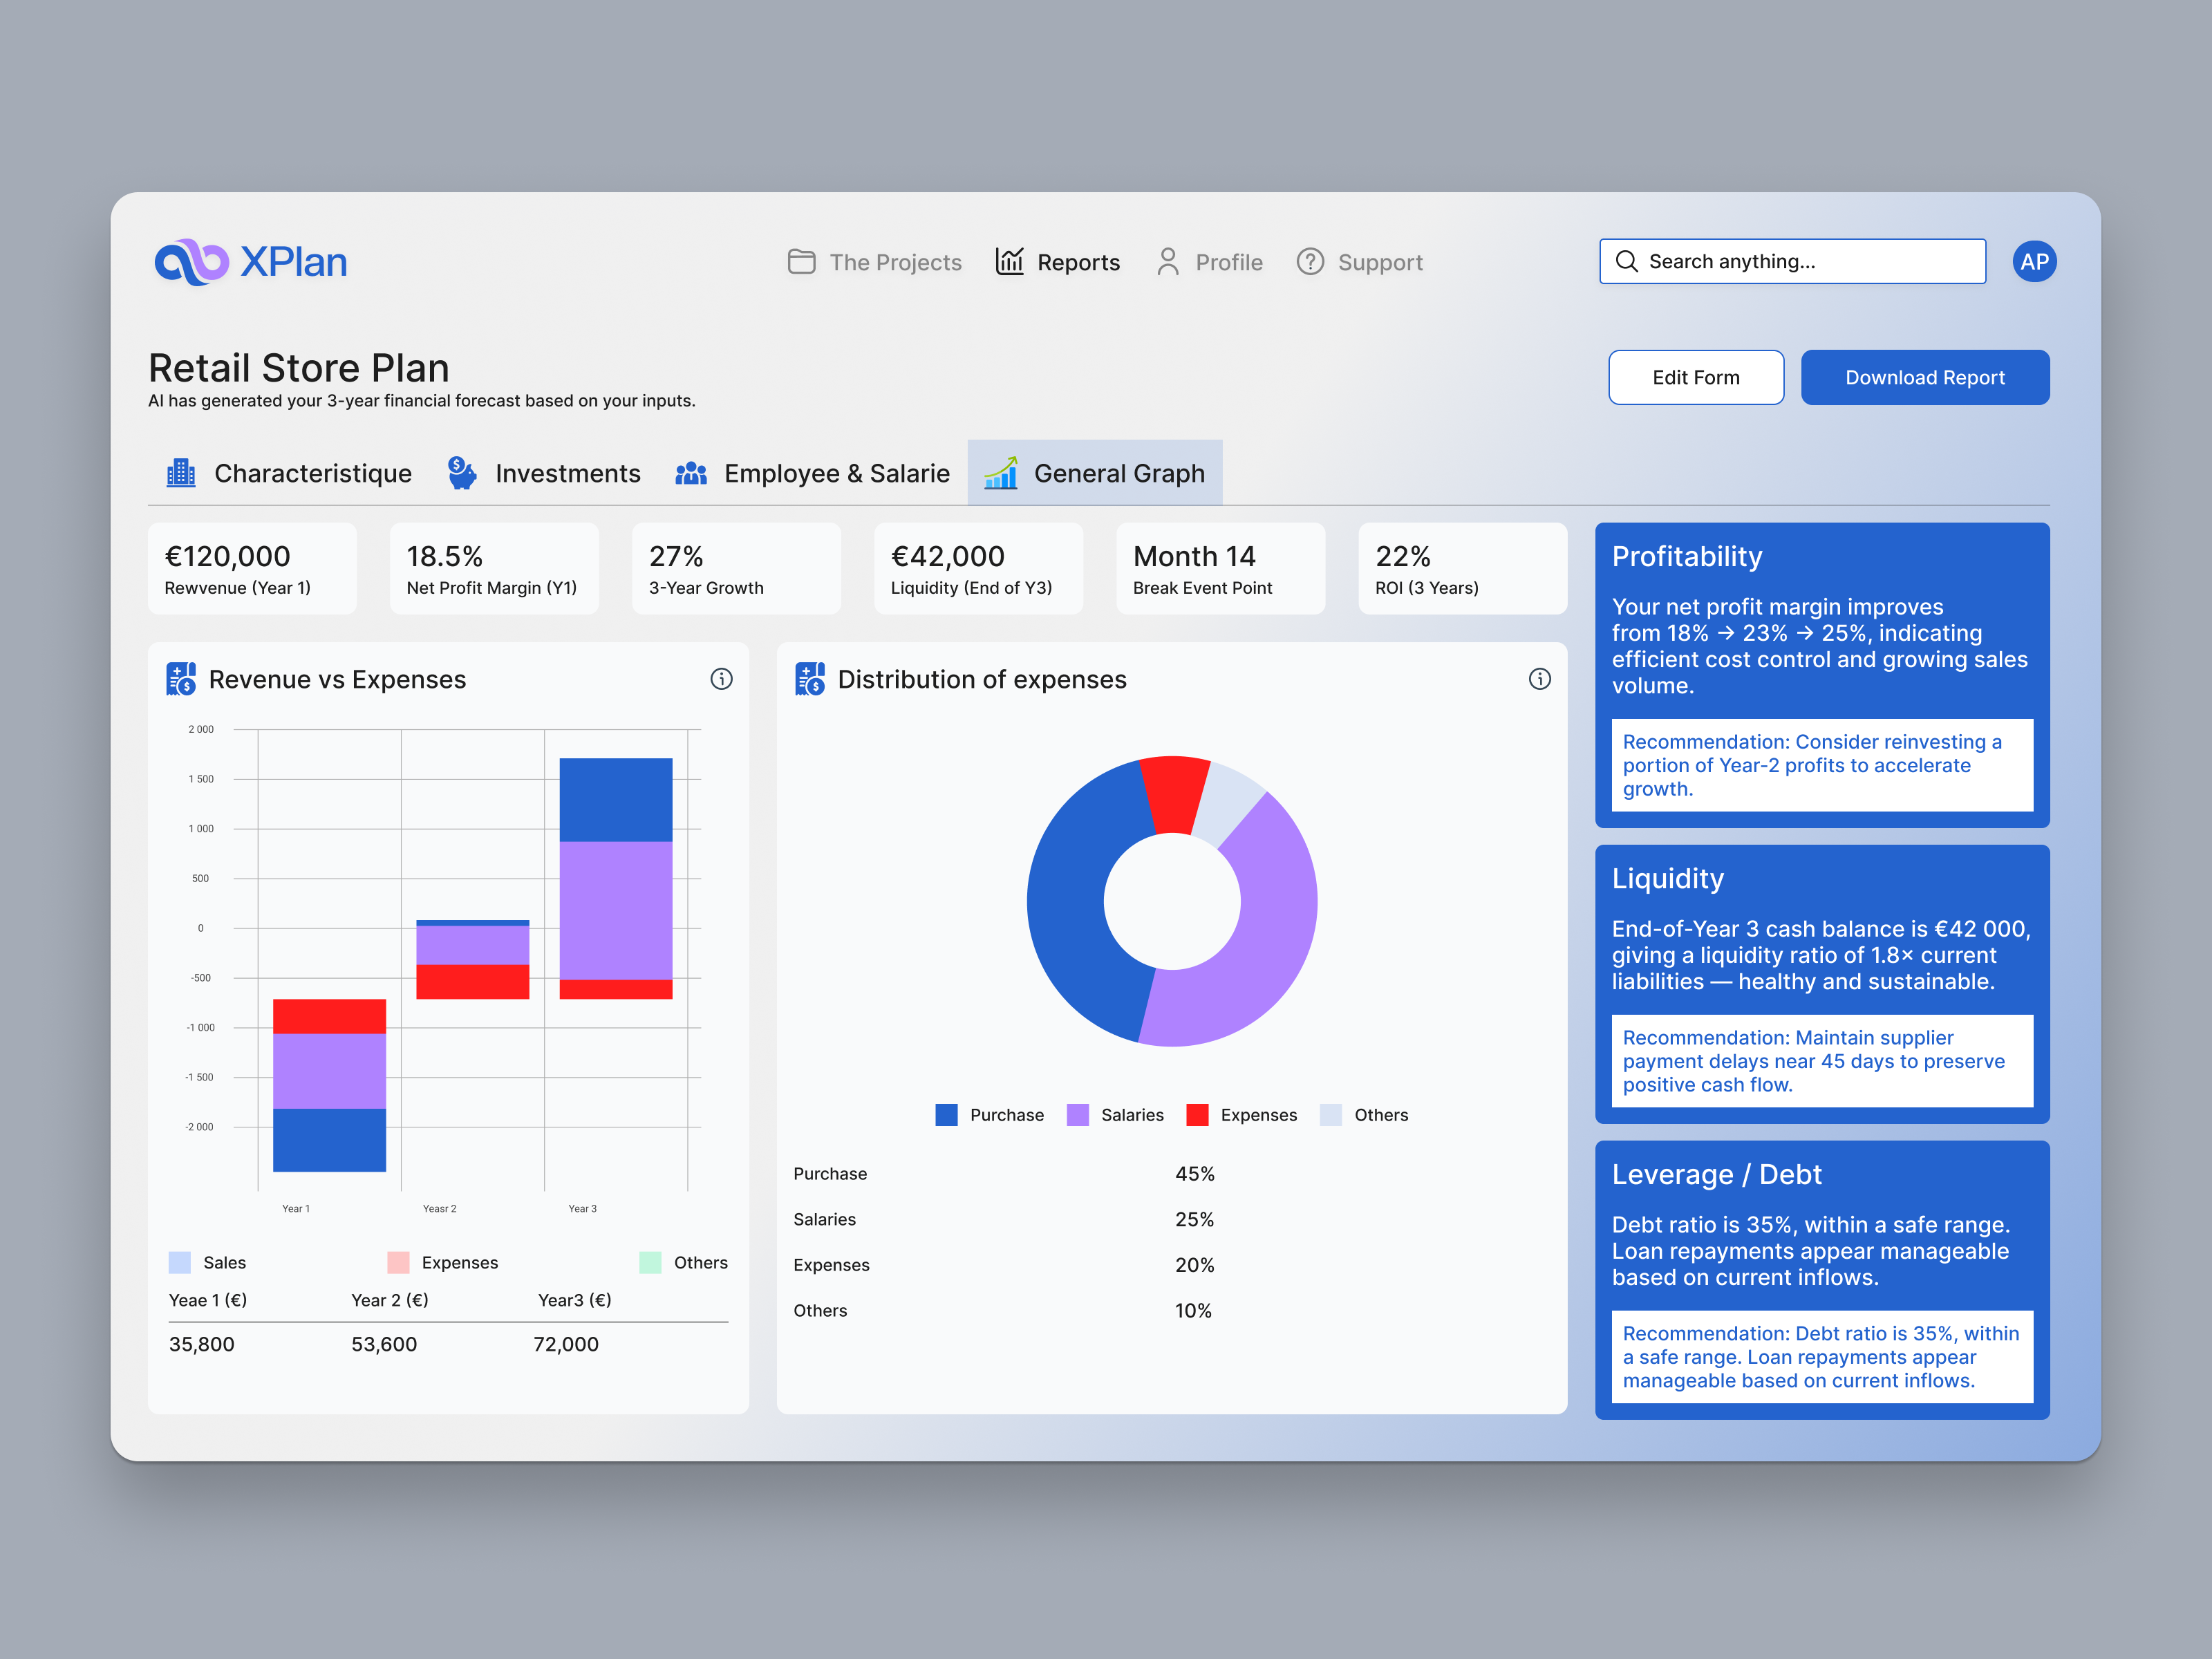The width and height of the screenshot is (2212, 1659).
Task: Click the icon before Revenue vs Expenses title
Action: 181,679
